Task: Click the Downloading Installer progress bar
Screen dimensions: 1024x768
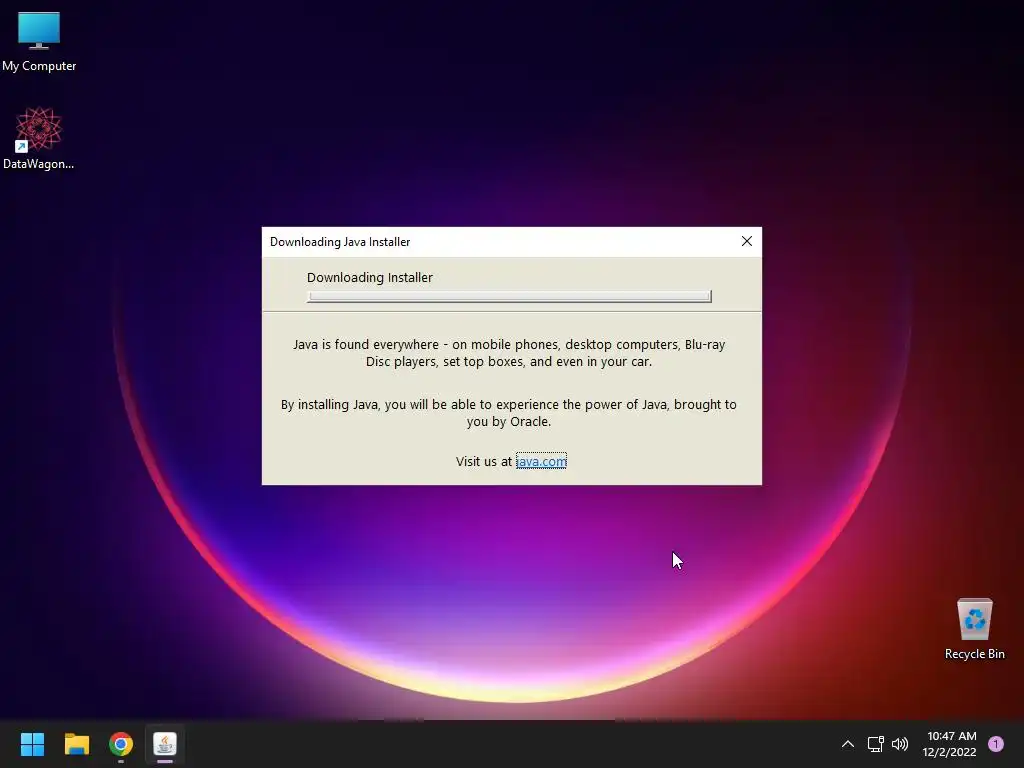Action: [509, 296]
